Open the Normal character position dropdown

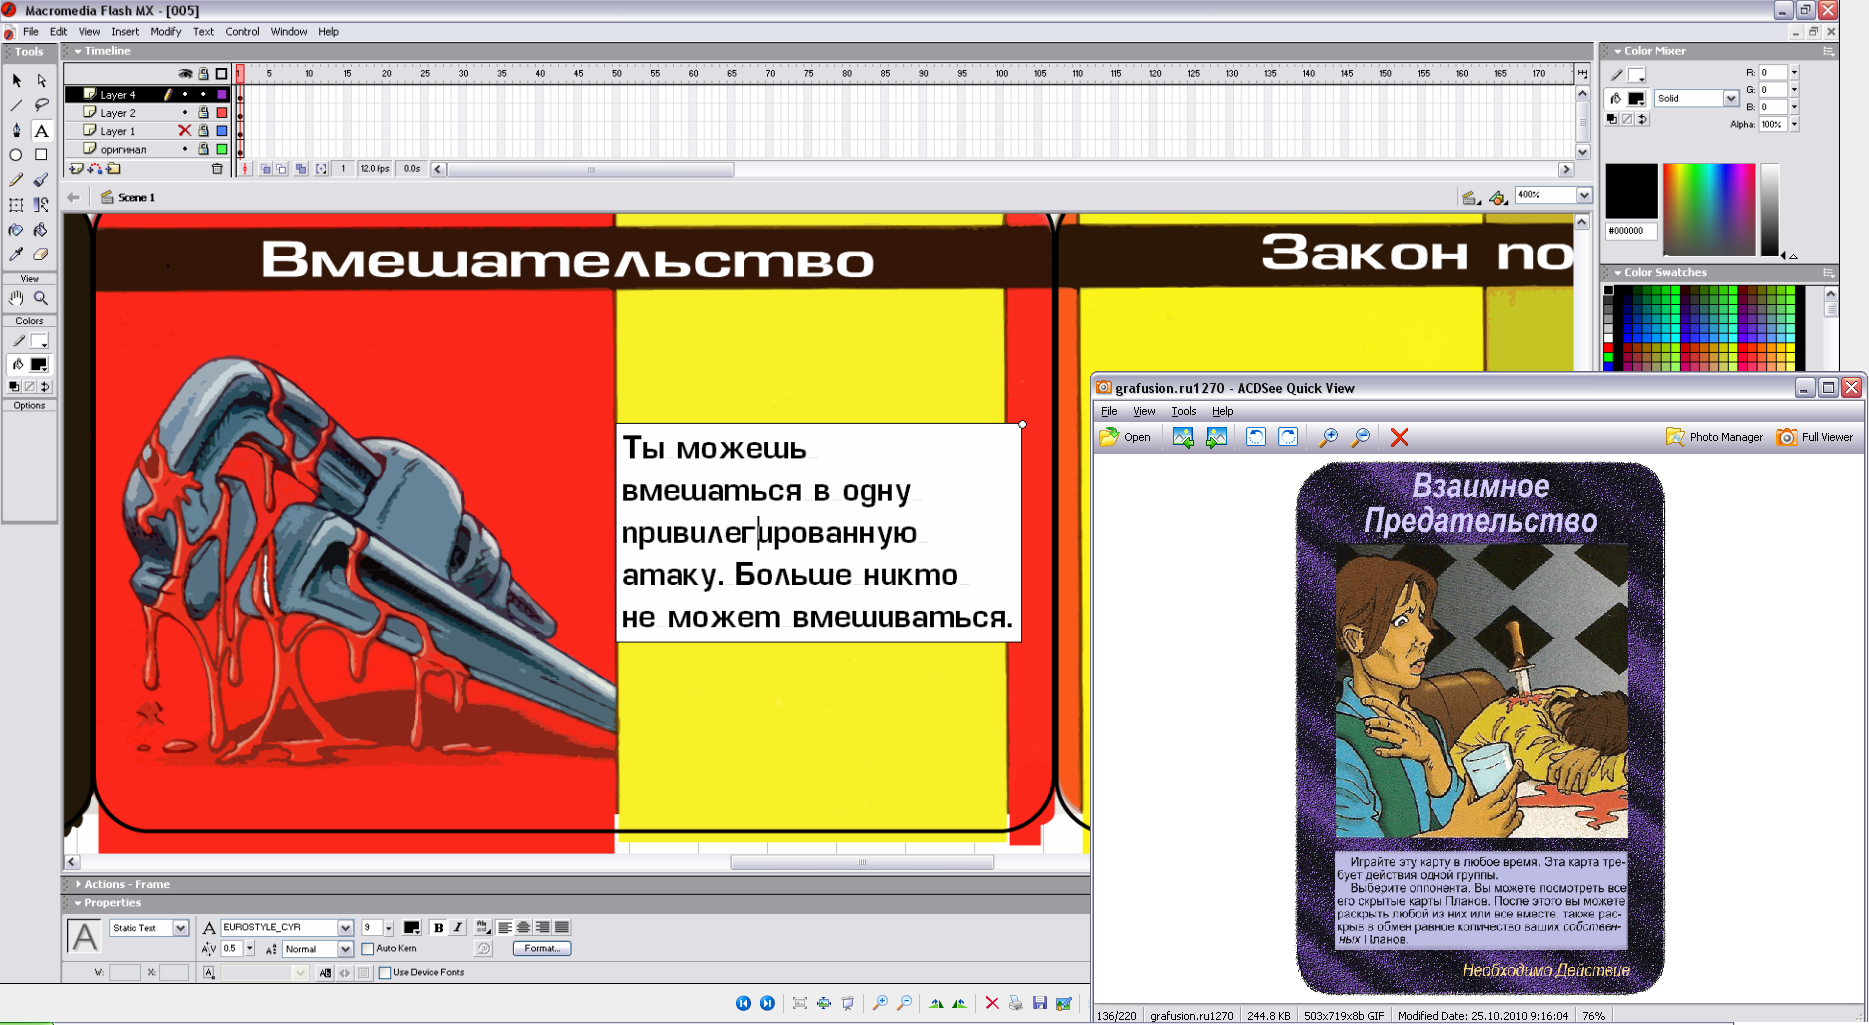point(345,949)
